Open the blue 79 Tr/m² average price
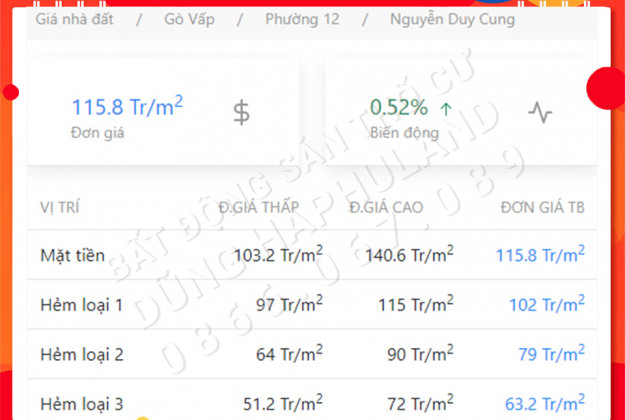Viewport: 625px width, 420px height. click(x=552, y=354)
